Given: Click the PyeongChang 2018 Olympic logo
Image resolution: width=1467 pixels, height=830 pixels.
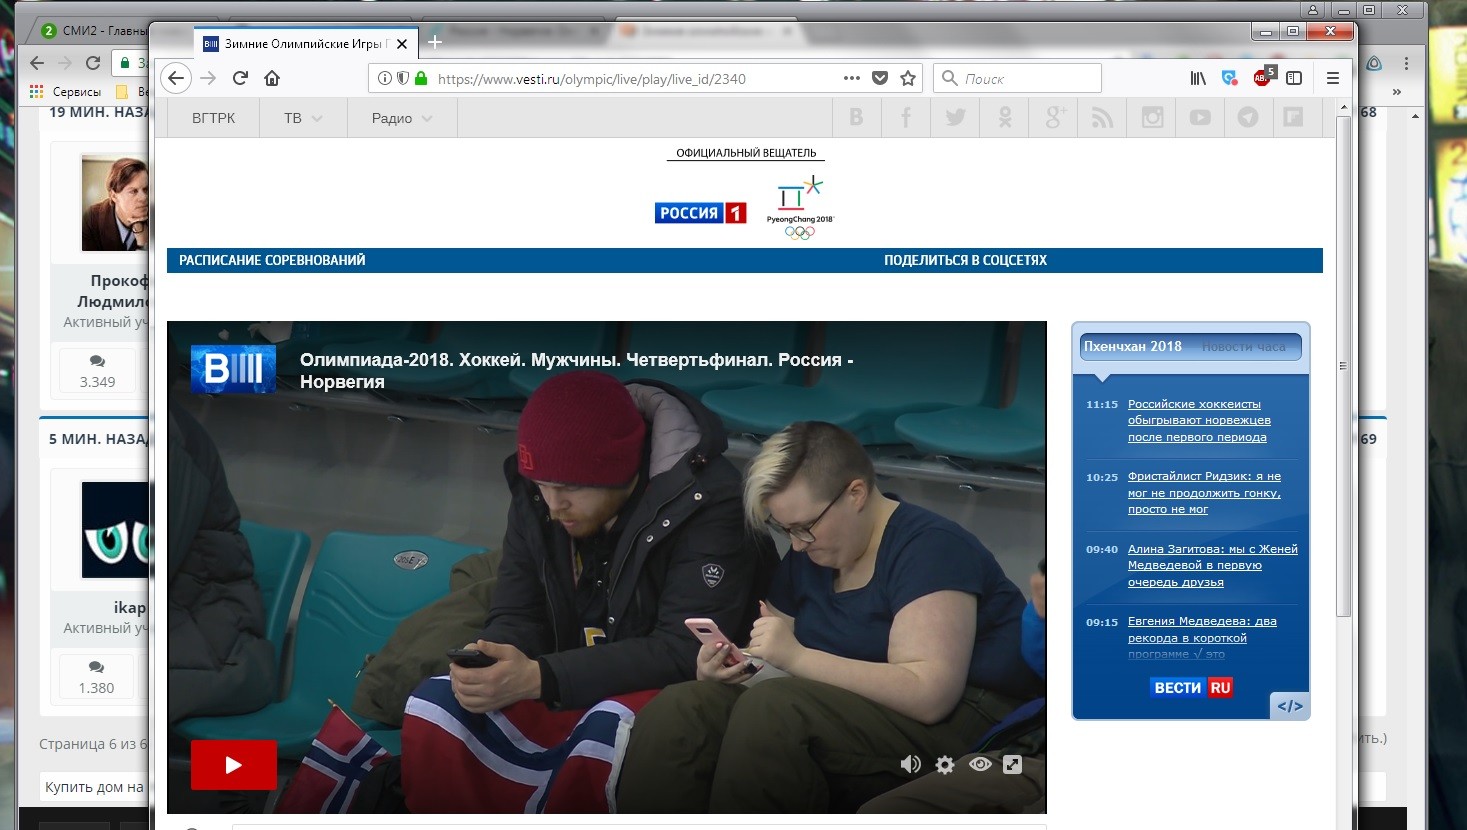Looking at the screenshot, I should [800, 208].
